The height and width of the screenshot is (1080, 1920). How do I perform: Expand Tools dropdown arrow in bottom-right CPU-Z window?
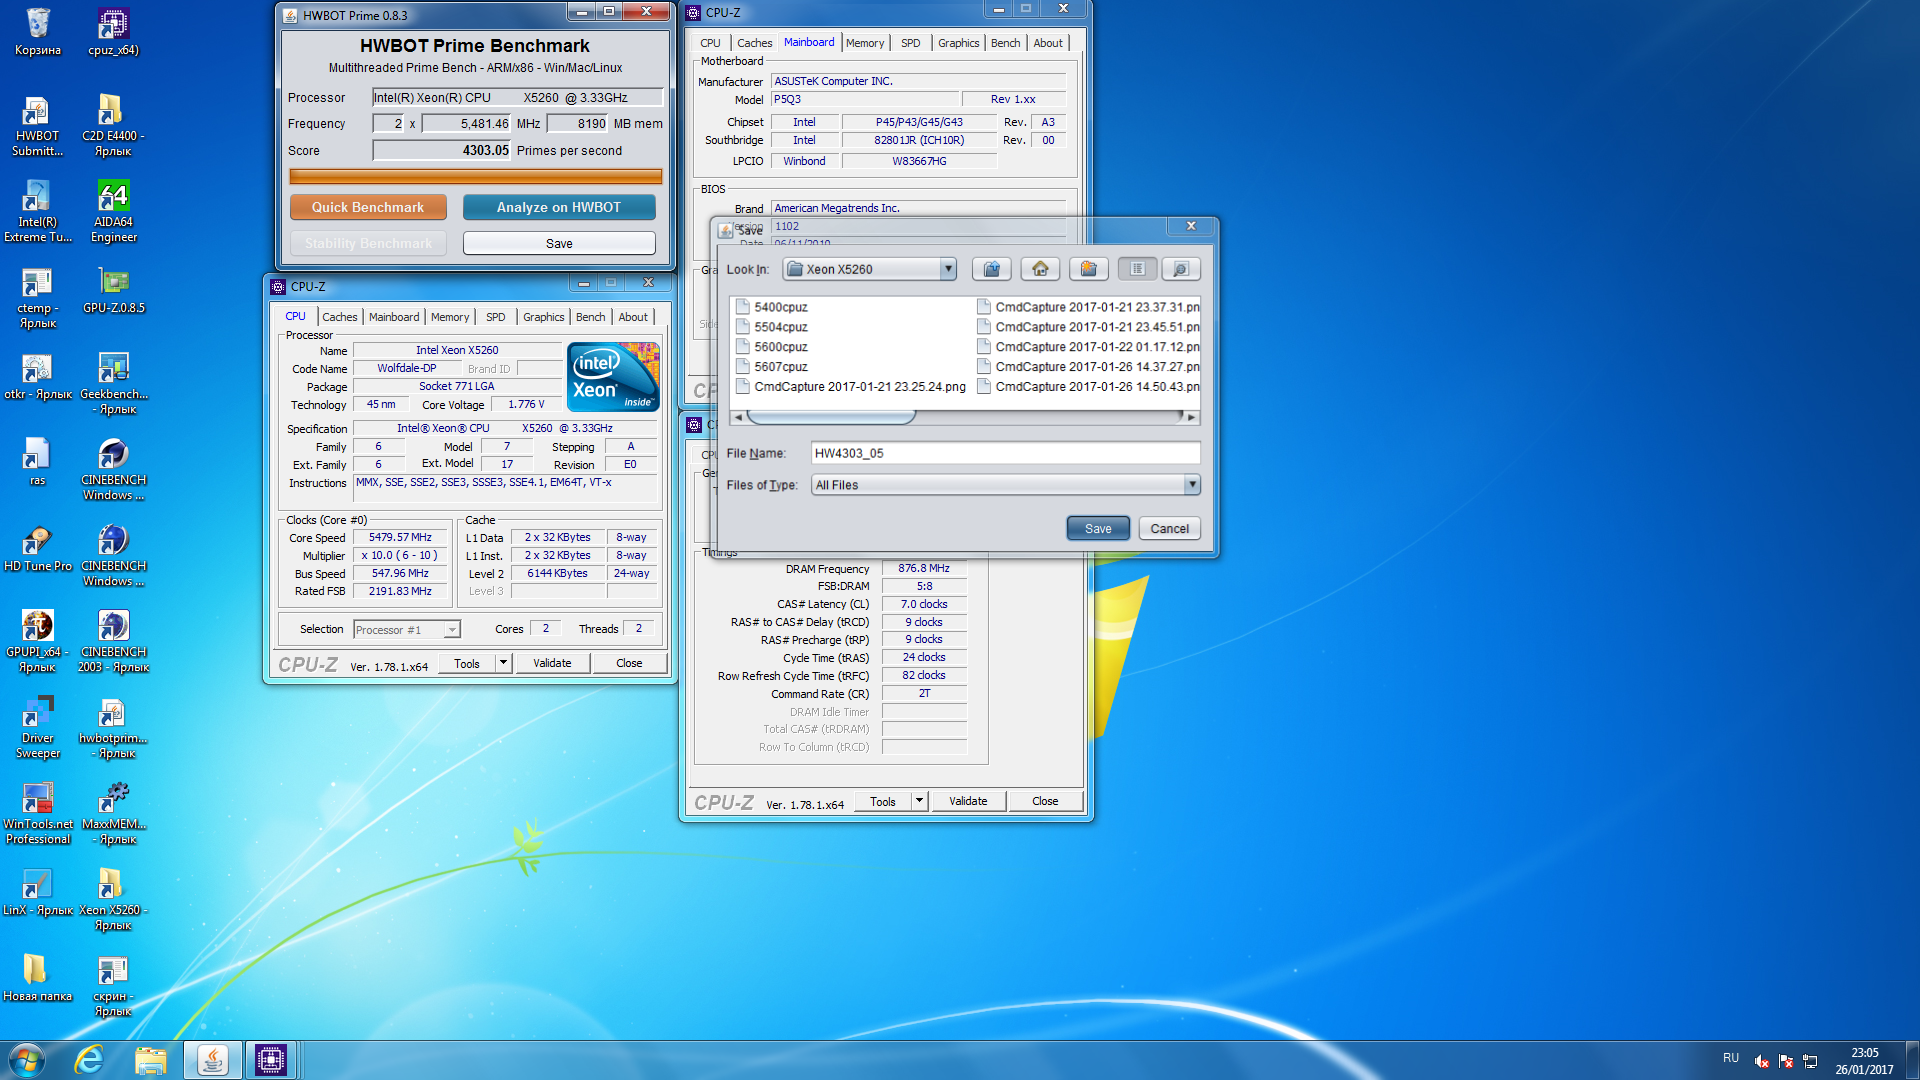(919, 801)
